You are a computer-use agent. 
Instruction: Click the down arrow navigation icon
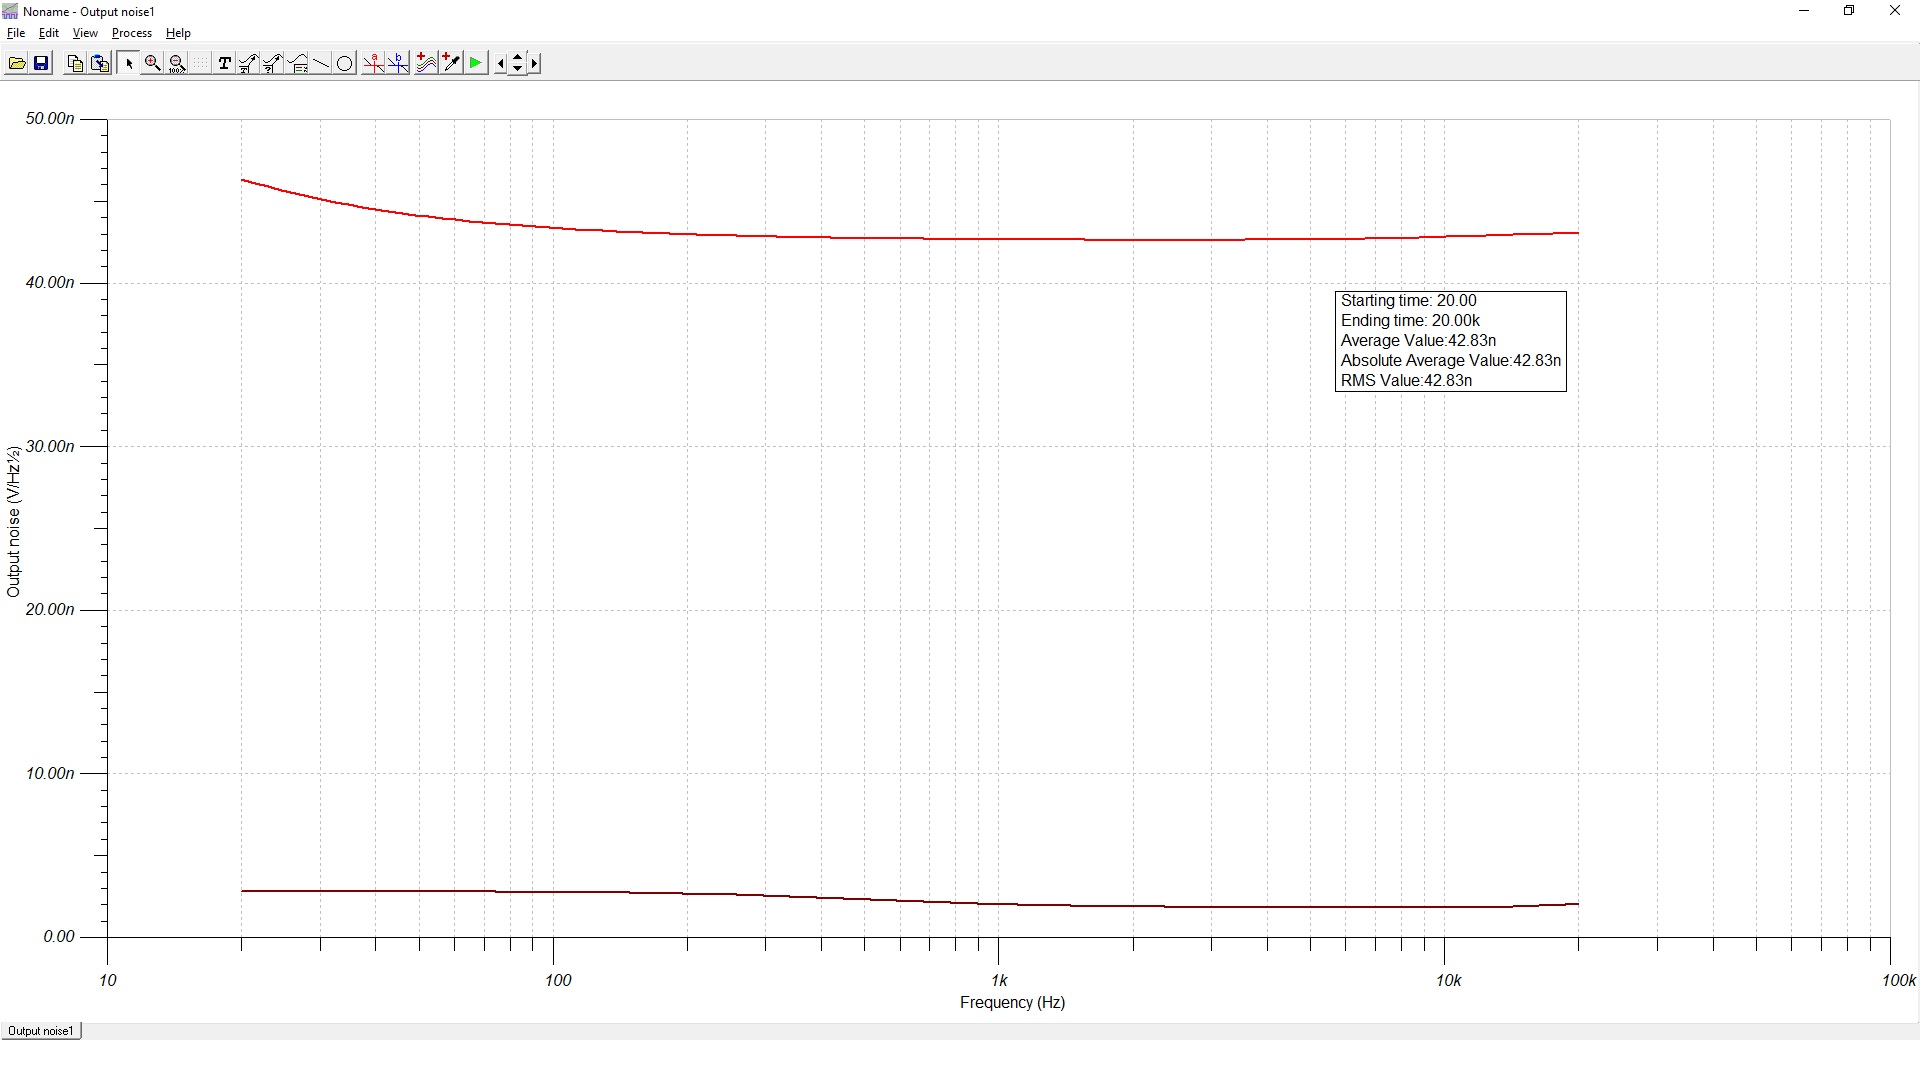[517, 69]
